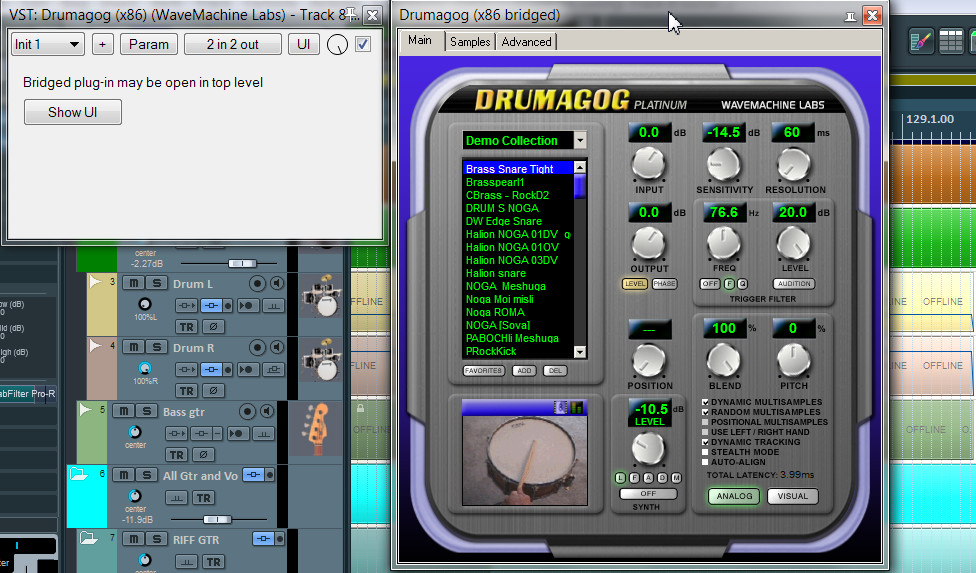Open envelopes button on Drum L track
The height and width of the screenshot is (573, 976).
(273, 305)
